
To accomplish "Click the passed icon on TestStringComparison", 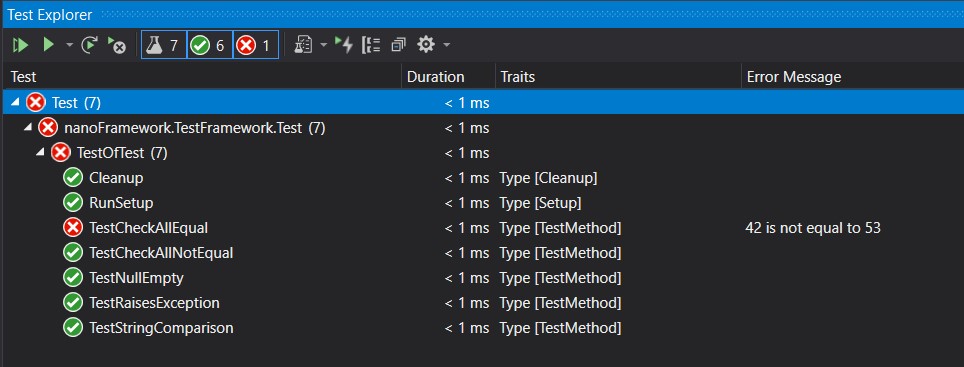I will pos(73,328).
